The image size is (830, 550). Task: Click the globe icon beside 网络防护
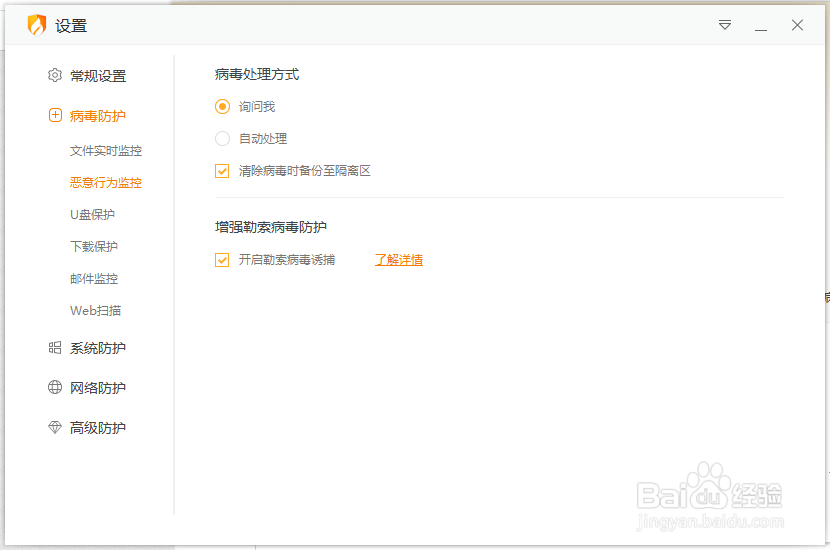pyautogui.click(x=55, y=387)
